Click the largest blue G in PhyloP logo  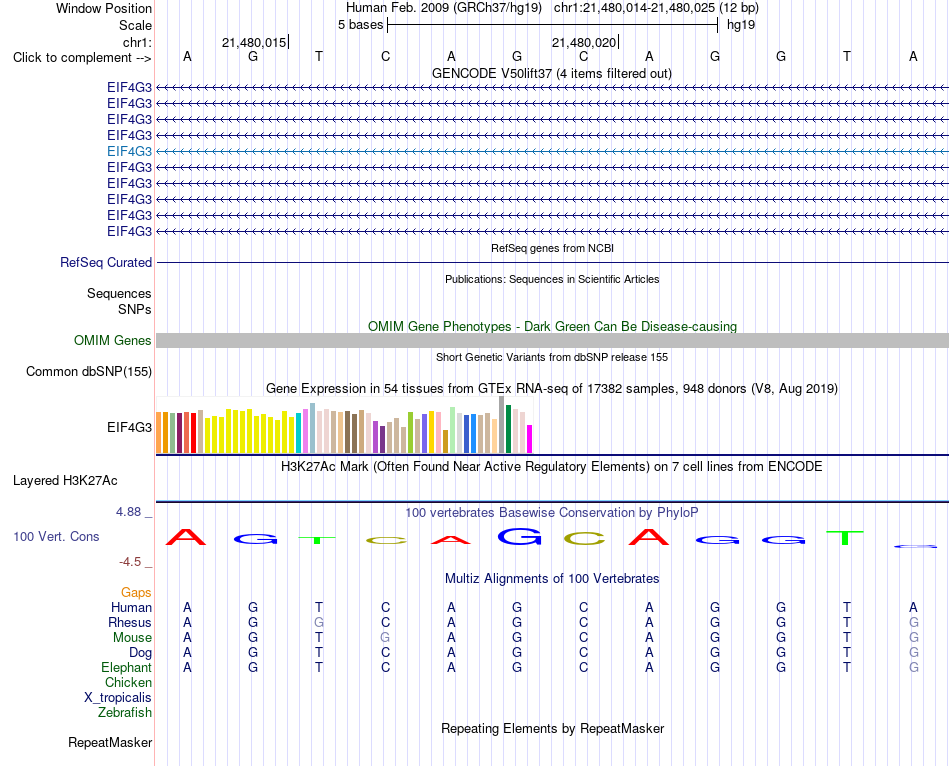[519, 536]
